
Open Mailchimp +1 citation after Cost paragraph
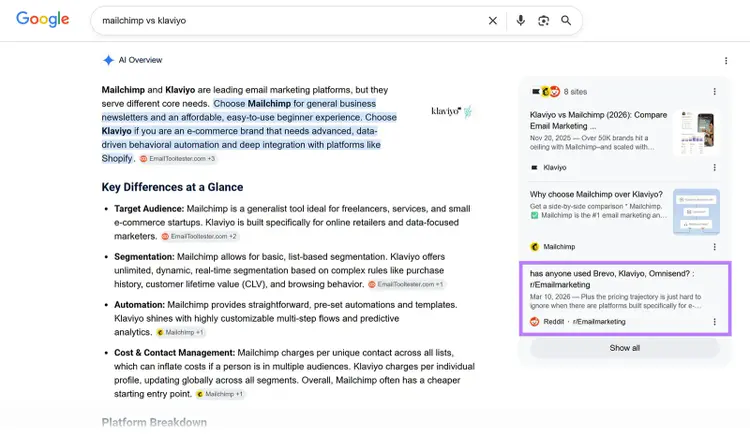(220, 394)
